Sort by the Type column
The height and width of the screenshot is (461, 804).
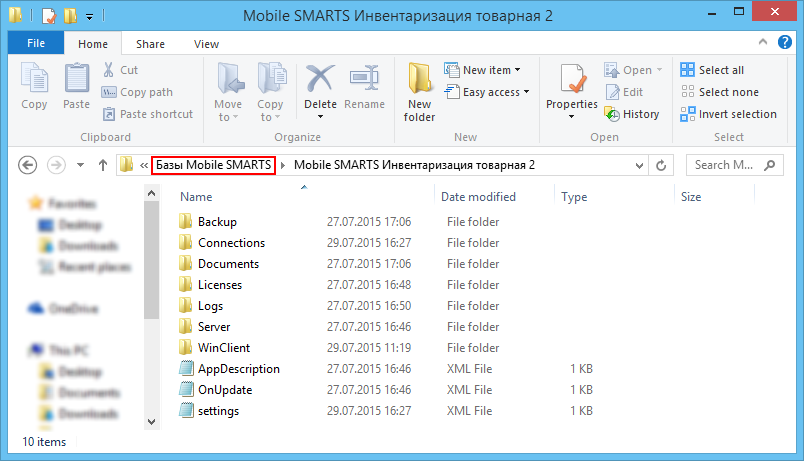[574, 197]
